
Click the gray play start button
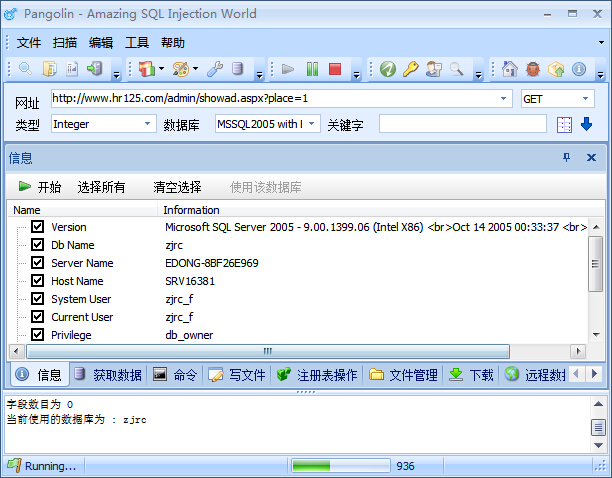(288, 69)
